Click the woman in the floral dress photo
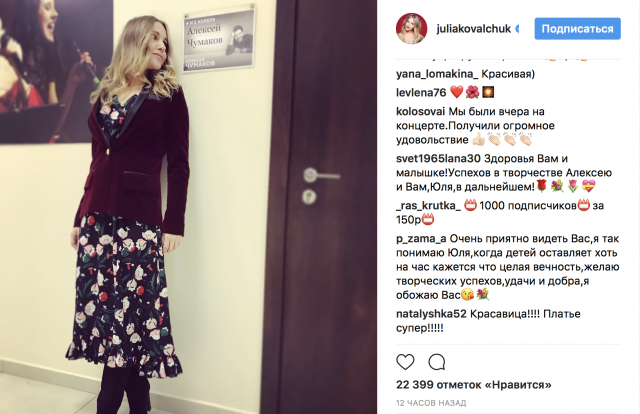The width and height of the screenshot is (640, 414). click(129, 212)
